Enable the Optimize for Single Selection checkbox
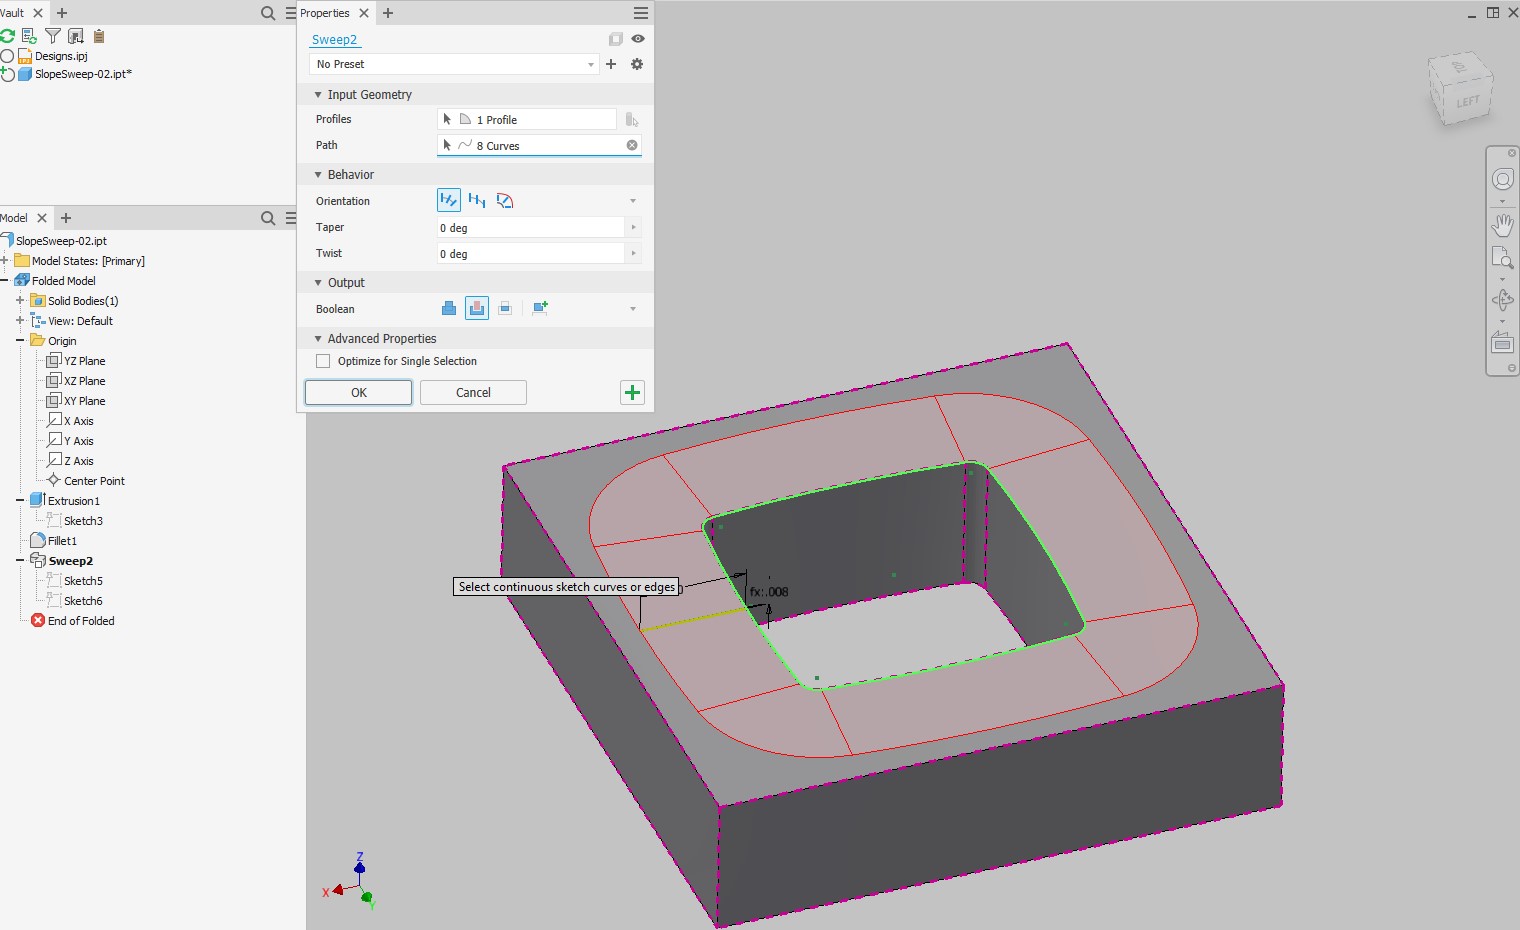This screenshot has width=1520, height=930. 323,361
